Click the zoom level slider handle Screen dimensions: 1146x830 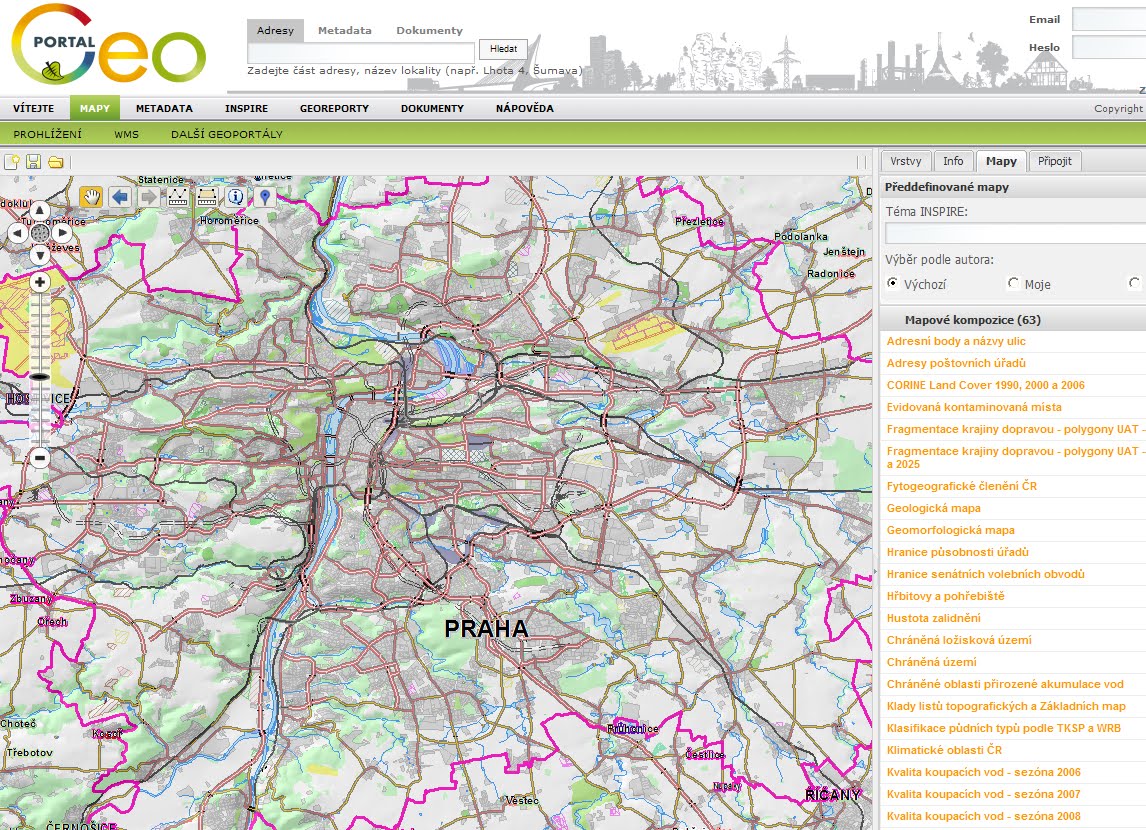click(39, 377)
